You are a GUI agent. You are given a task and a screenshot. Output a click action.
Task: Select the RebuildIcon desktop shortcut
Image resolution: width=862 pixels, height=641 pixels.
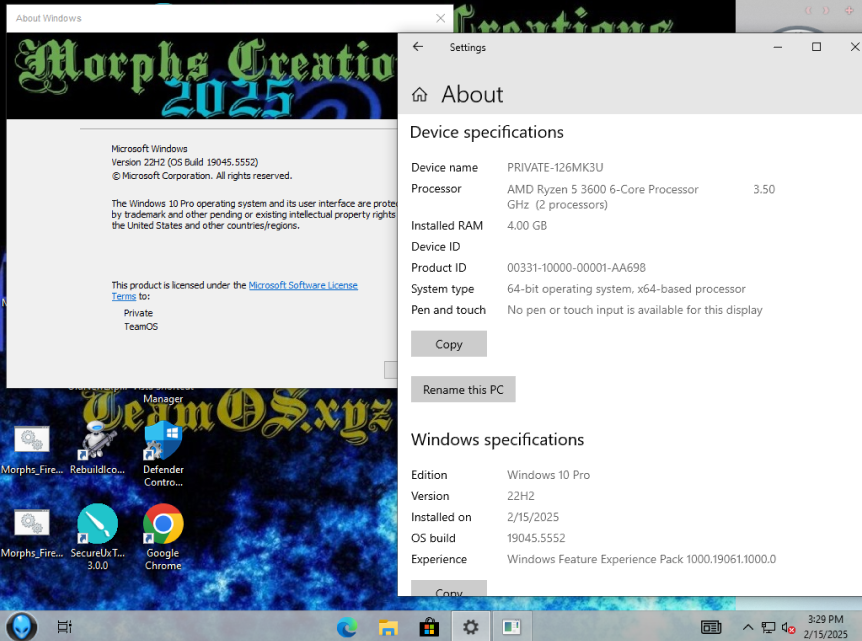(x=97, y=448)
